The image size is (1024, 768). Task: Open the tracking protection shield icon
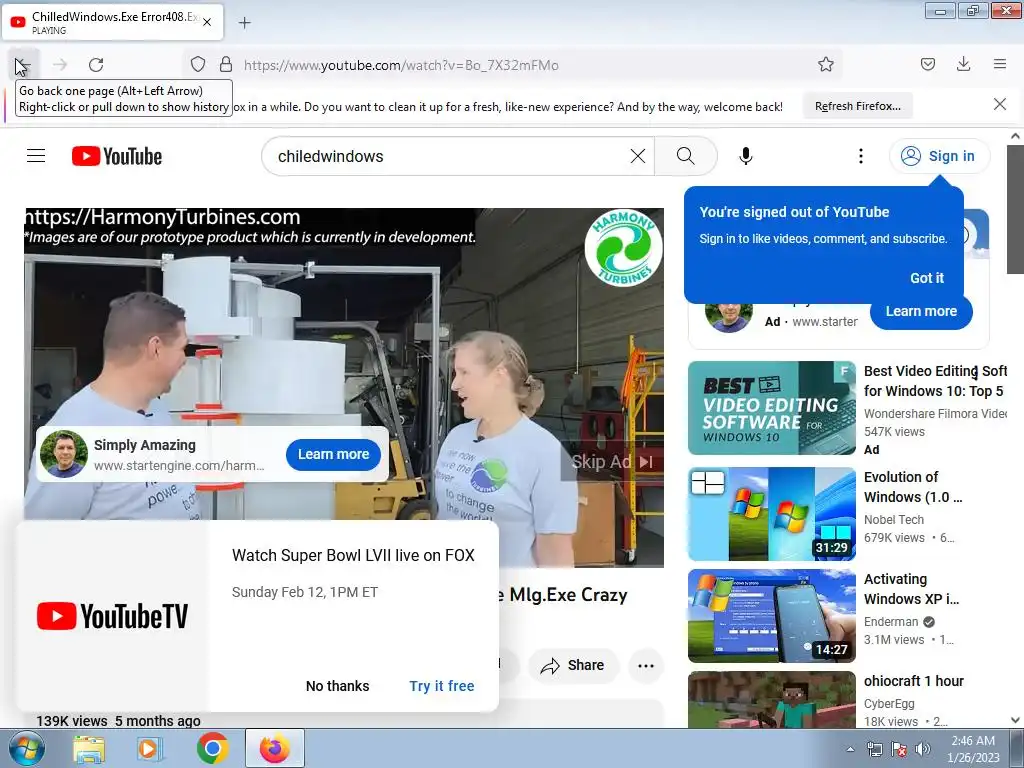pyautogui.click(x=198, y=64)
